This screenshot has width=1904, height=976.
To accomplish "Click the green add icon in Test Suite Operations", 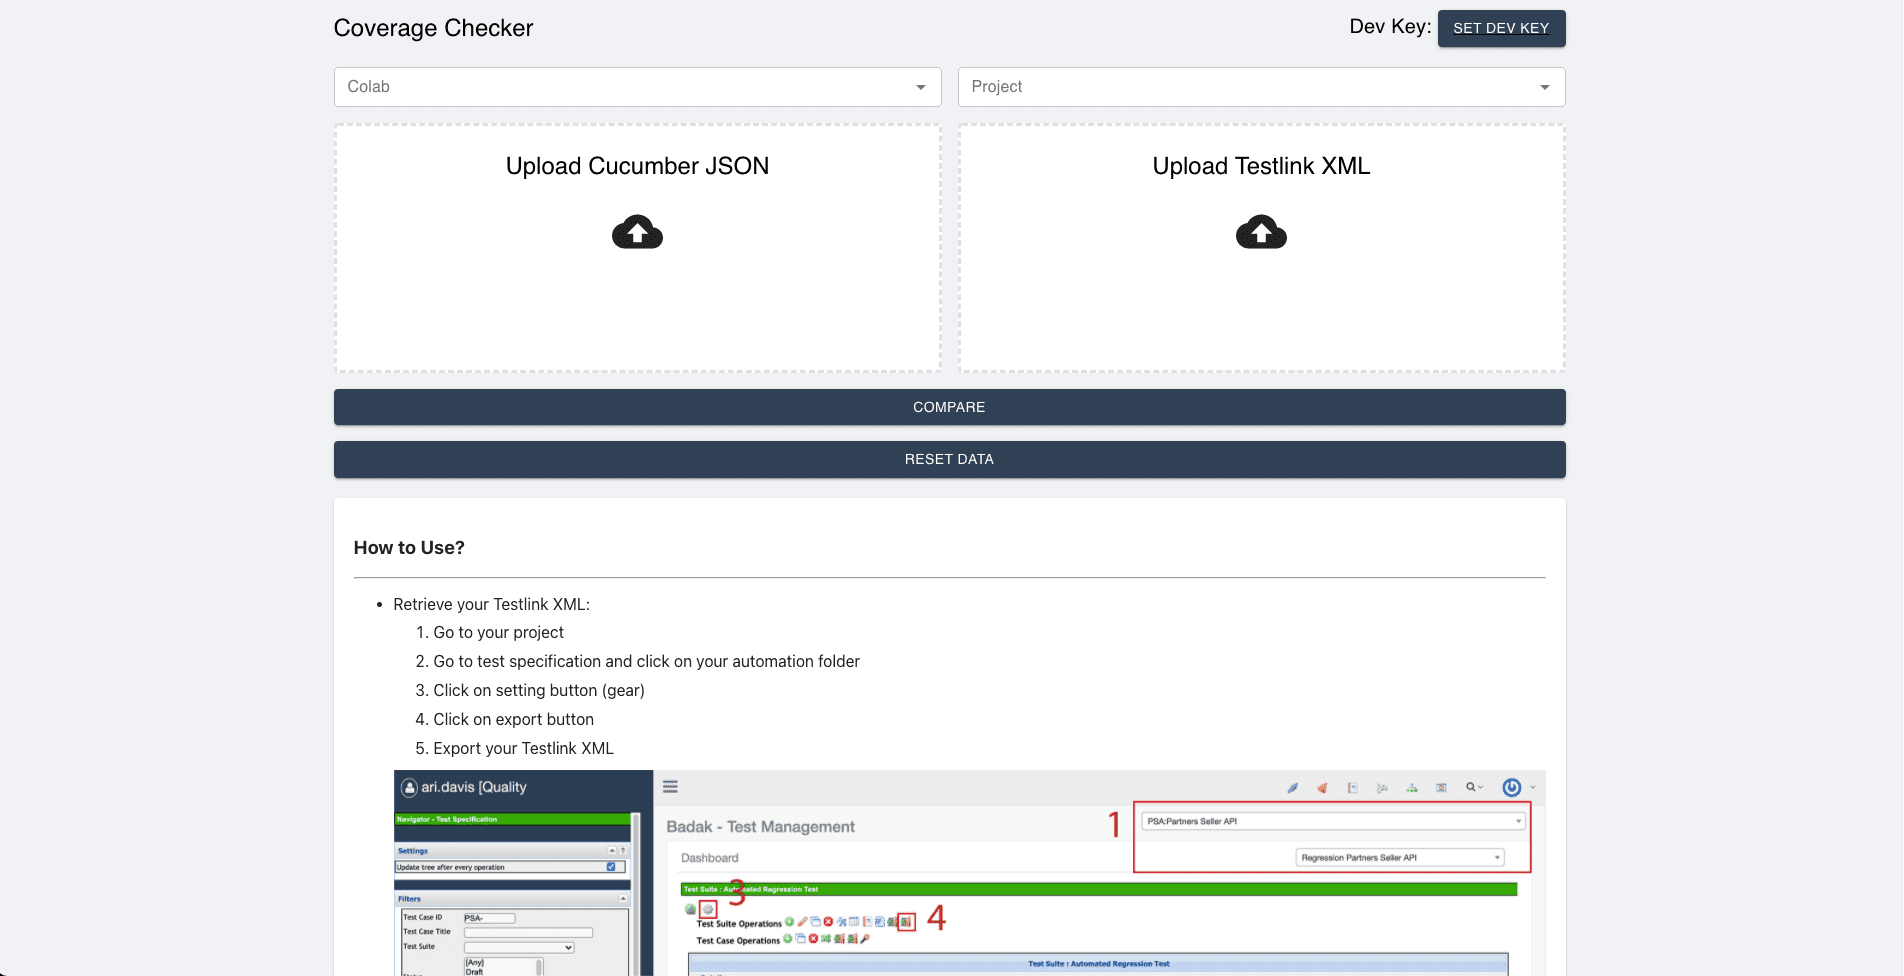I will [x=789, y=922].
